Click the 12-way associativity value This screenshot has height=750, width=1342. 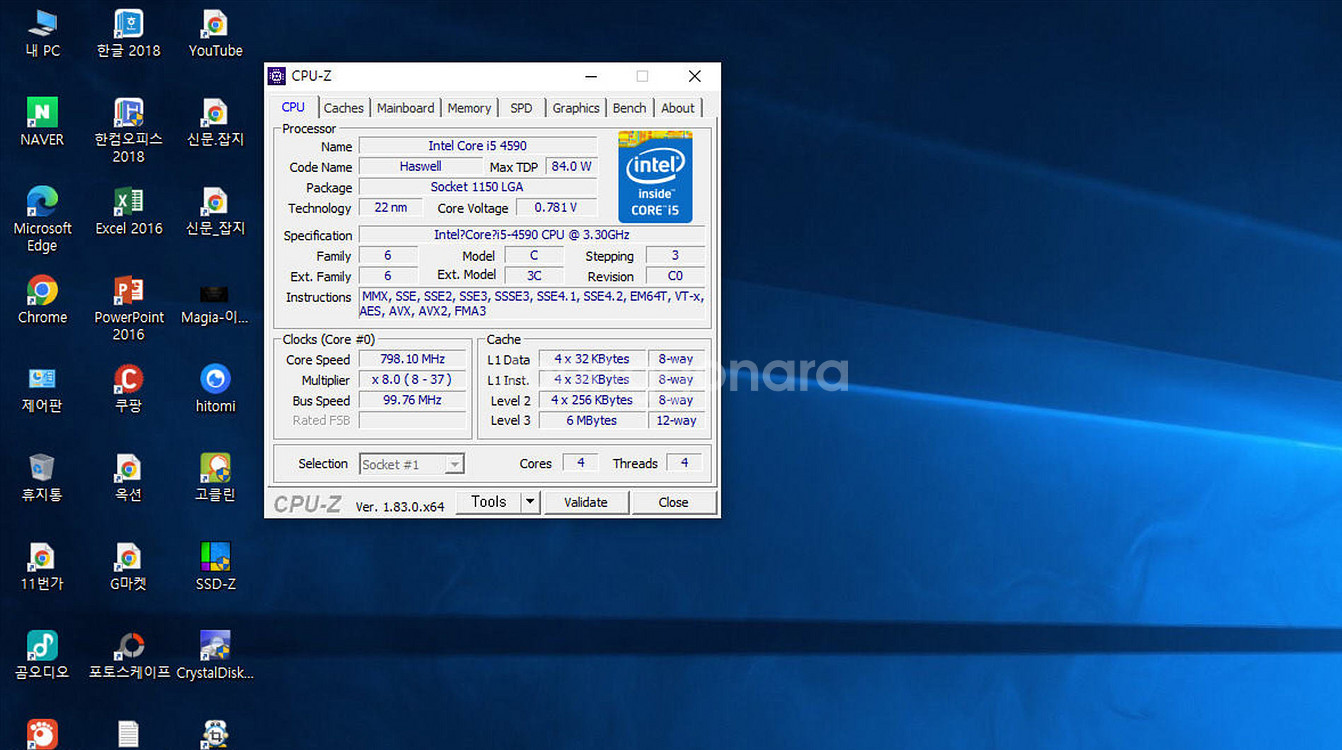pyautogui.click(x=676, y=420)
